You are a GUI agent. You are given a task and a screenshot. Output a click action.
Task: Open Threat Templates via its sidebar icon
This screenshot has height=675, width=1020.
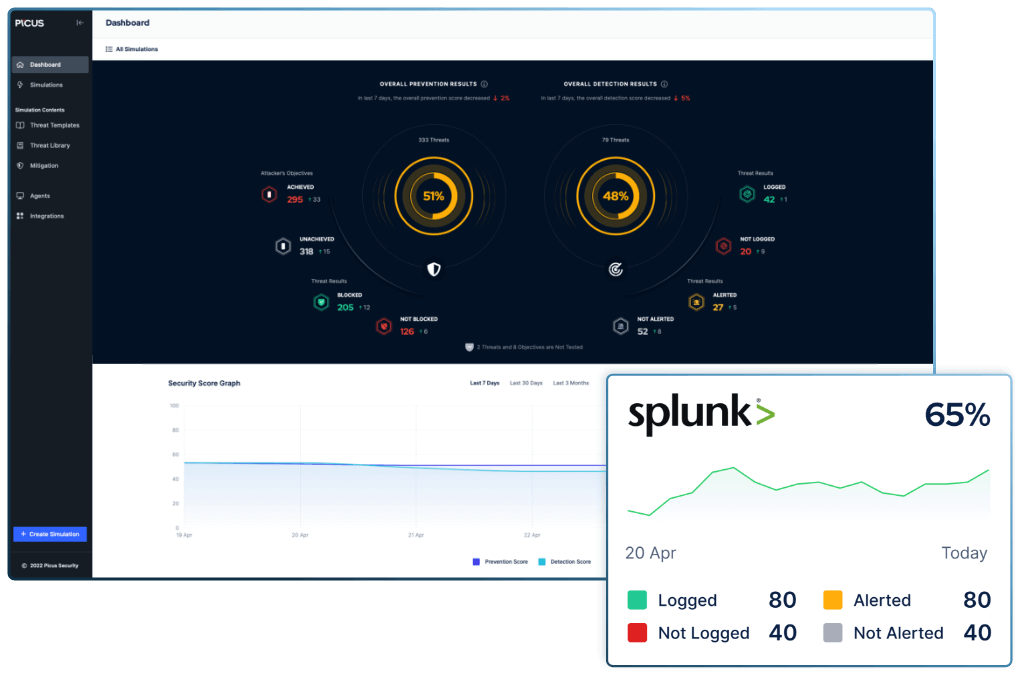20,125
